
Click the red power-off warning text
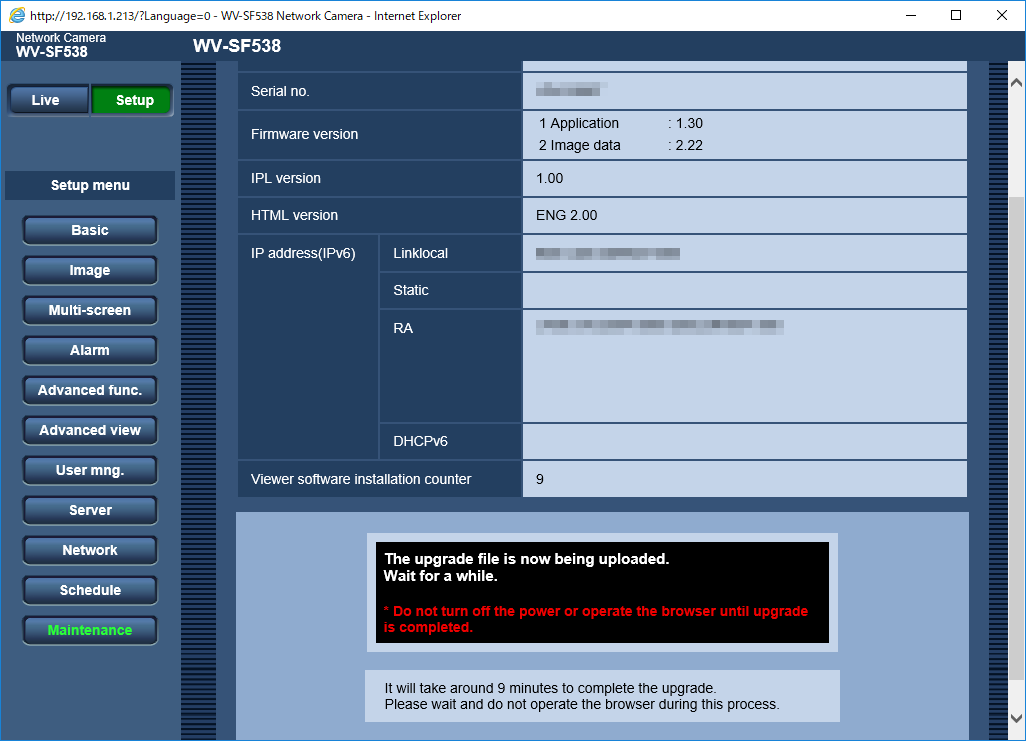(x=596, y=619)
